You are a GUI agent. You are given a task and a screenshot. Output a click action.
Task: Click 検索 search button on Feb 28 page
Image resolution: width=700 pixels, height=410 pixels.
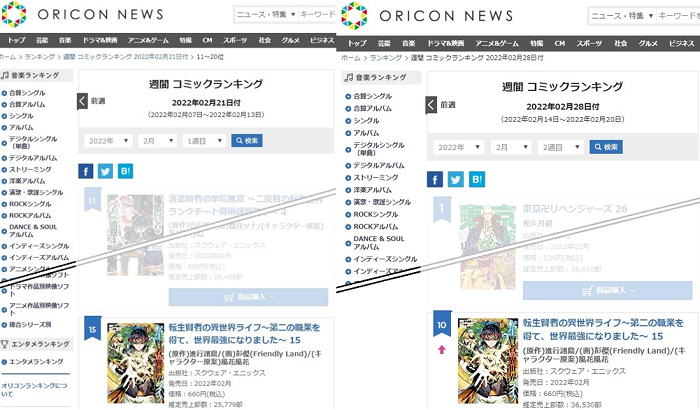606,147
